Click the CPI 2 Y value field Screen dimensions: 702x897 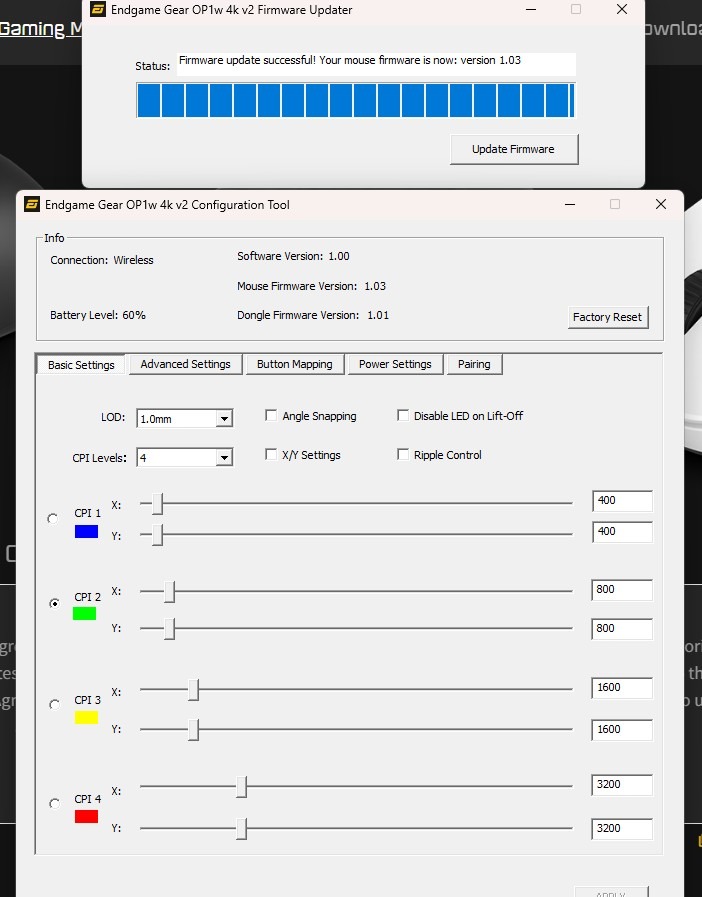622,629
